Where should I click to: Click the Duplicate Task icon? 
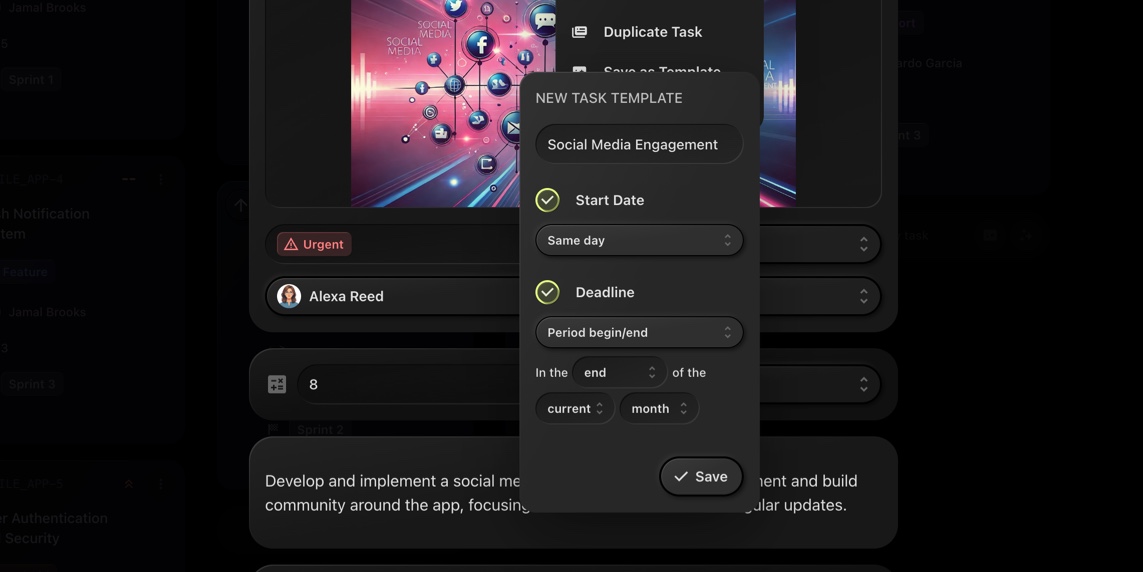(579, 32)
